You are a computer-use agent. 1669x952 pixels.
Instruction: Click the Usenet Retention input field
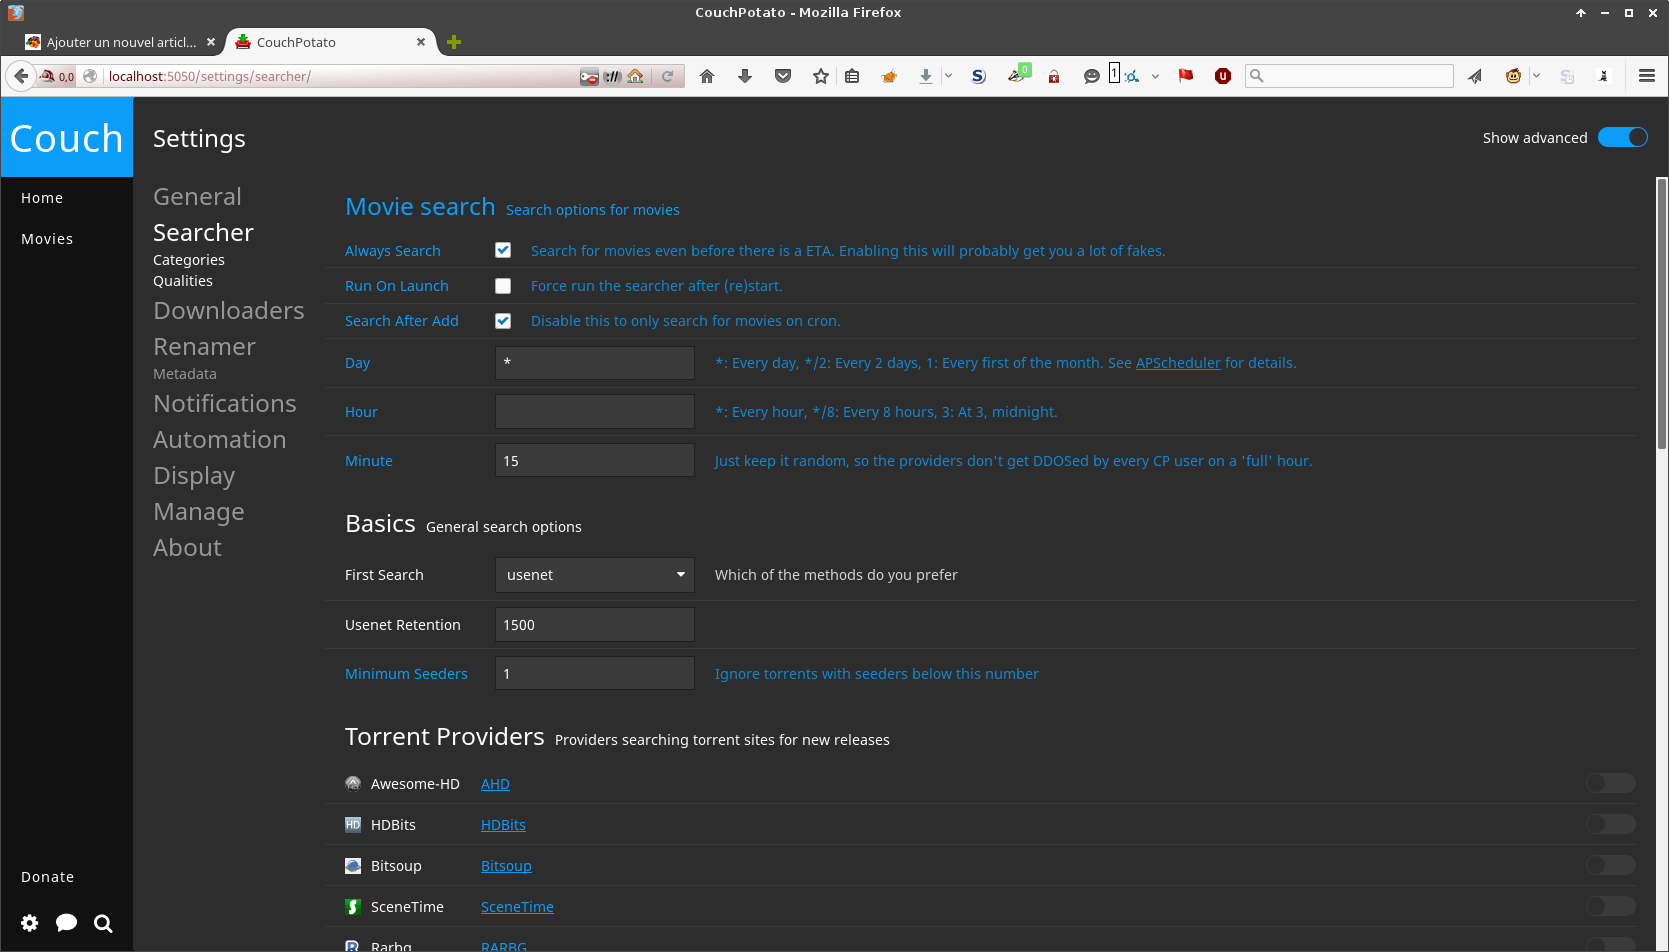(x=595, y=625)
